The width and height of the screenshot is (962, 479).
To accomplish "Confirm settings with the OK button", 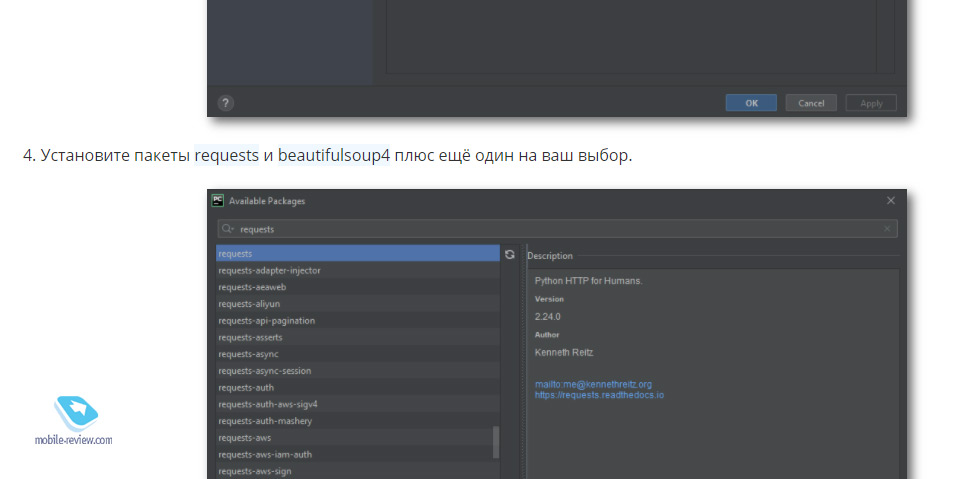I will tap(751, 103).
